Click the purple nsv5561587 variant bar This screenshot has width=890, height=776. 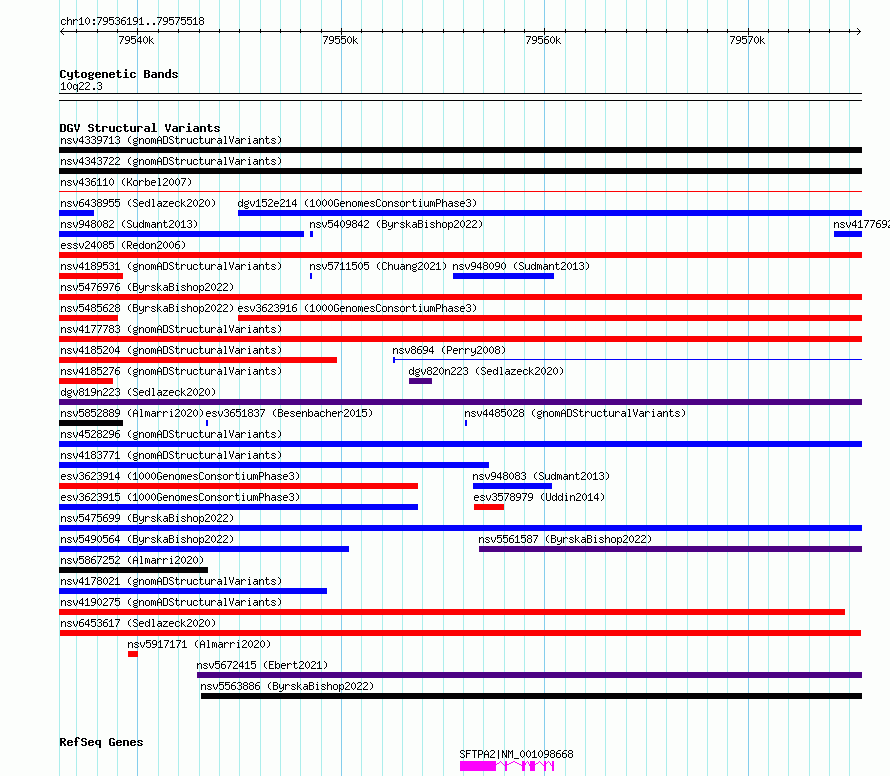click(x=670, y=550)
